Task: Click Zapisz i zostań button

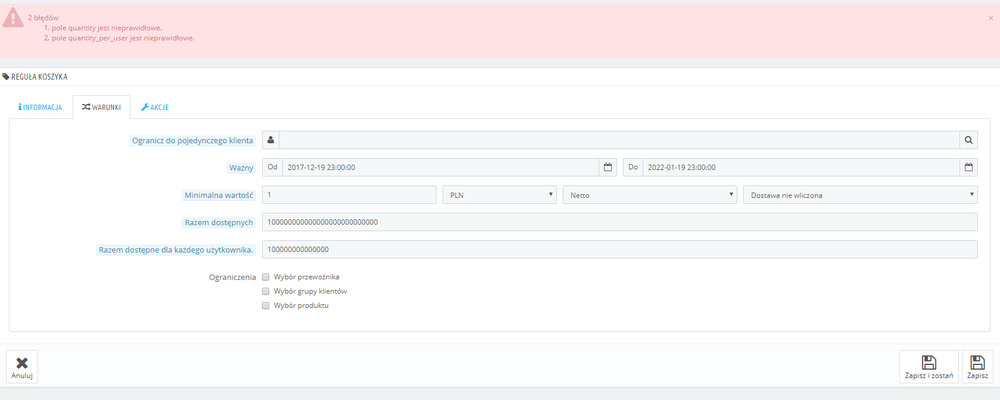Action: click(929, 368)
